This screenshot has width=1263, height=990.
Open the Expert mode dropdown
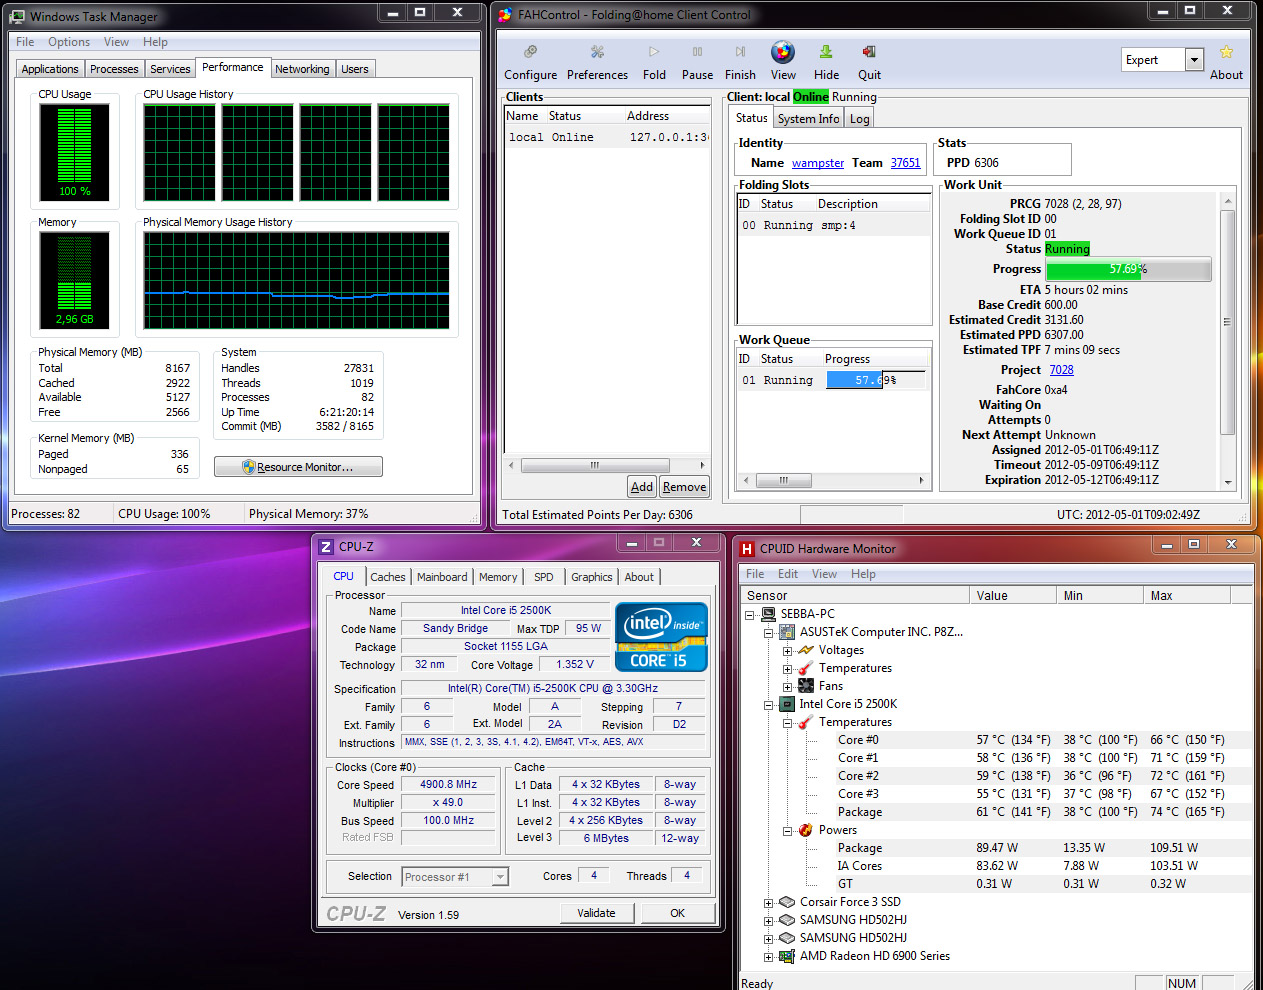pos(1193,60)
